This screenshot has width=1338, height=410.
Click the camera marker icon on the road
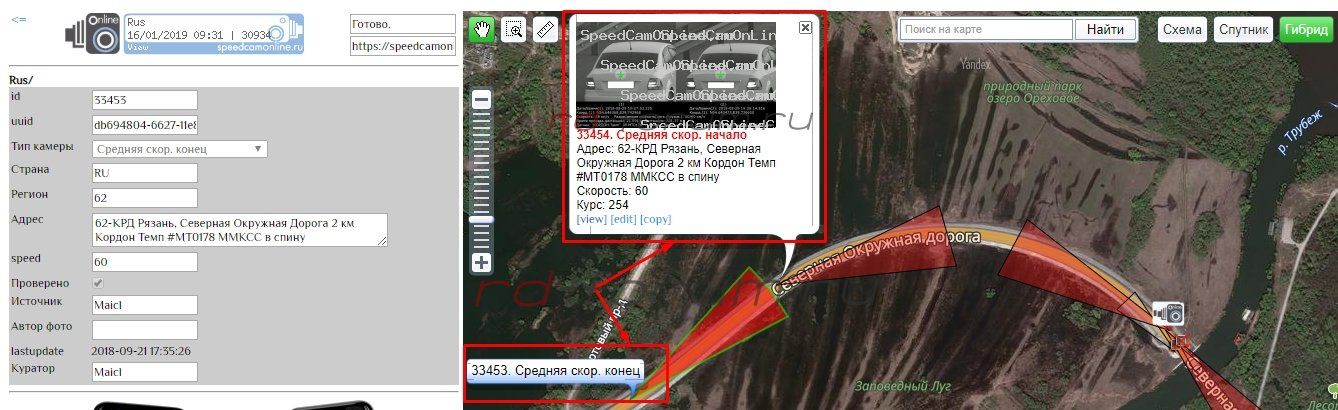coord(1168,314)
